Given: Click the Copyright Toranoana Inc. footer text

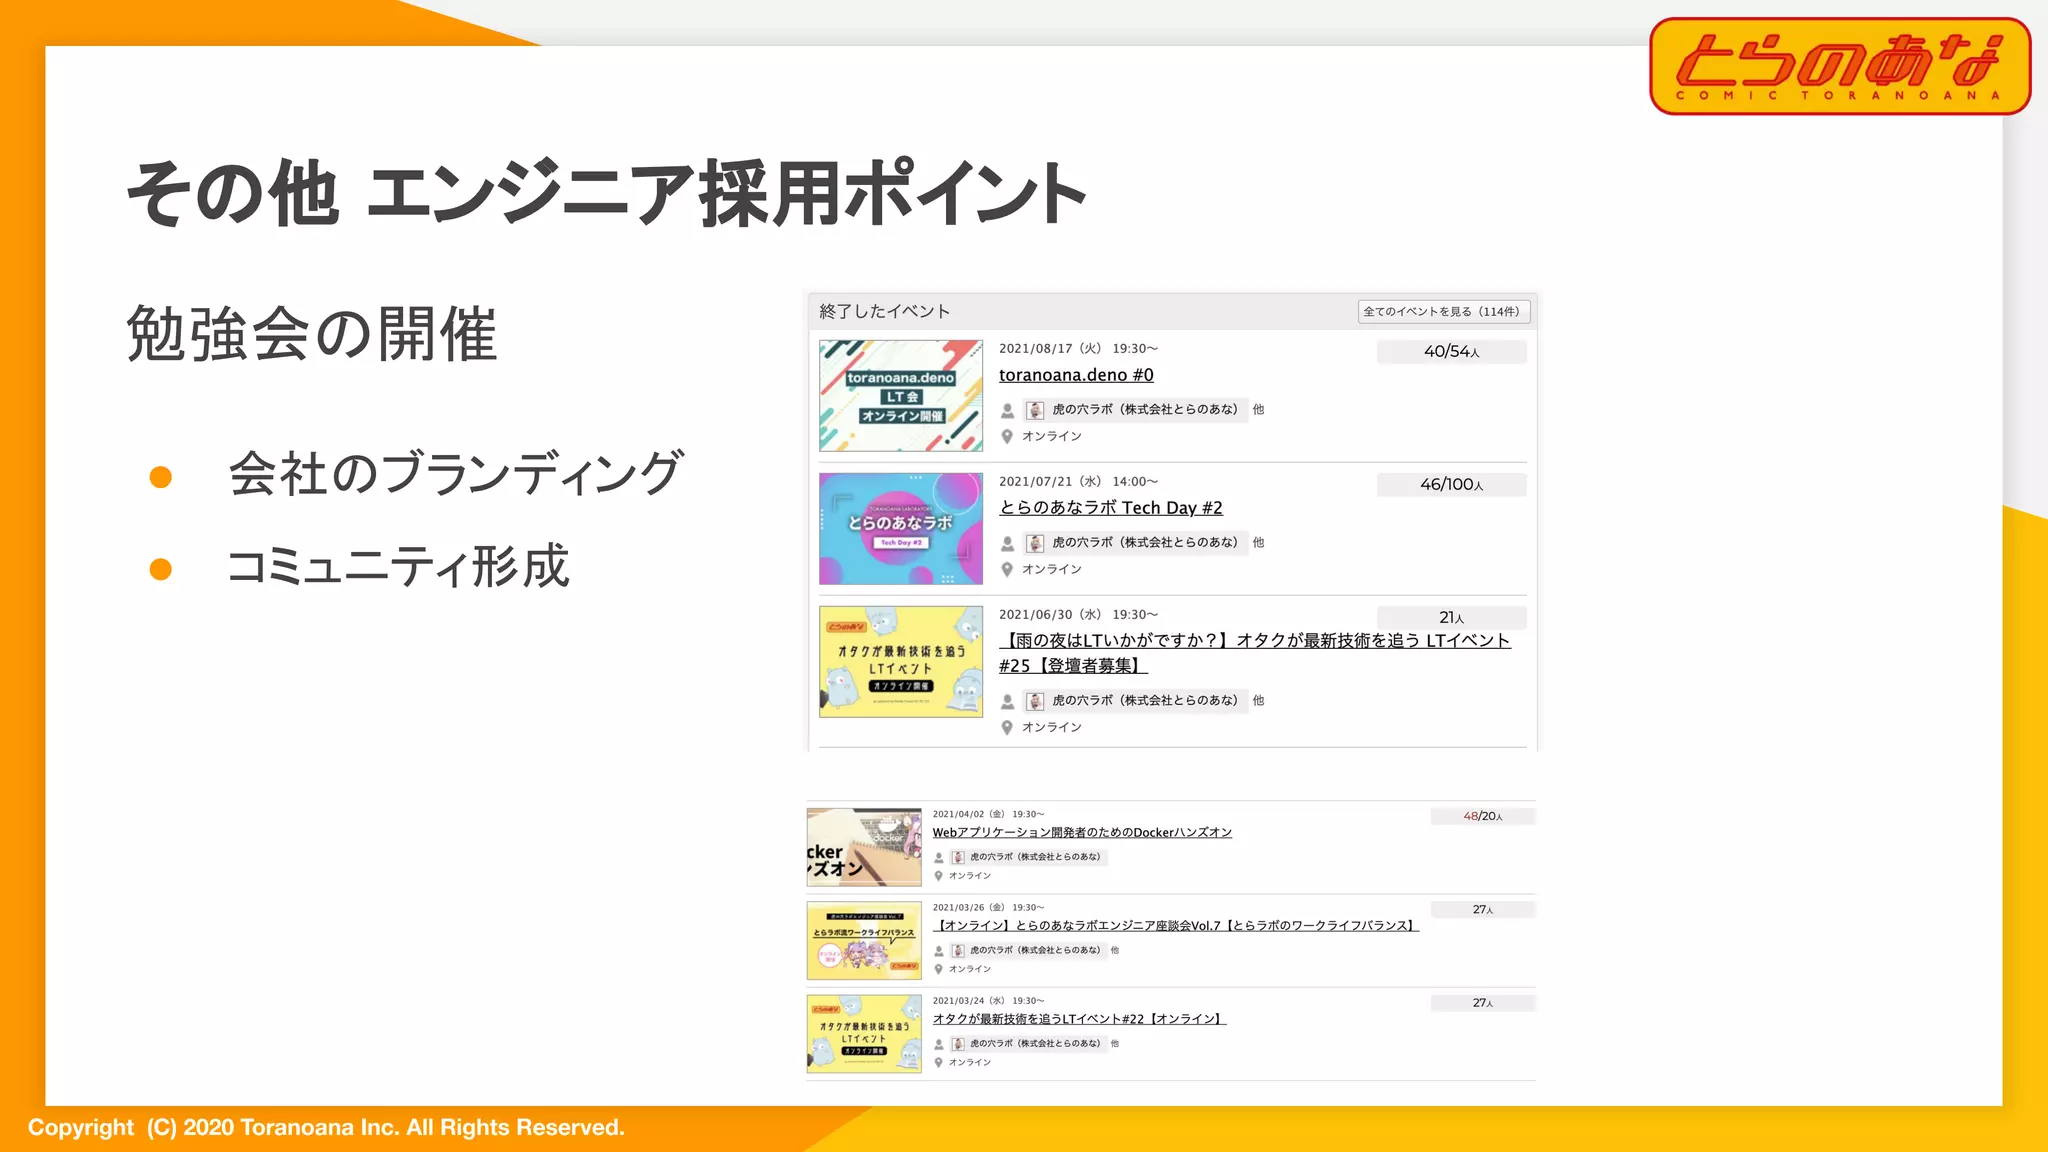Looking at the screenshot, I should coord(326,1128).
